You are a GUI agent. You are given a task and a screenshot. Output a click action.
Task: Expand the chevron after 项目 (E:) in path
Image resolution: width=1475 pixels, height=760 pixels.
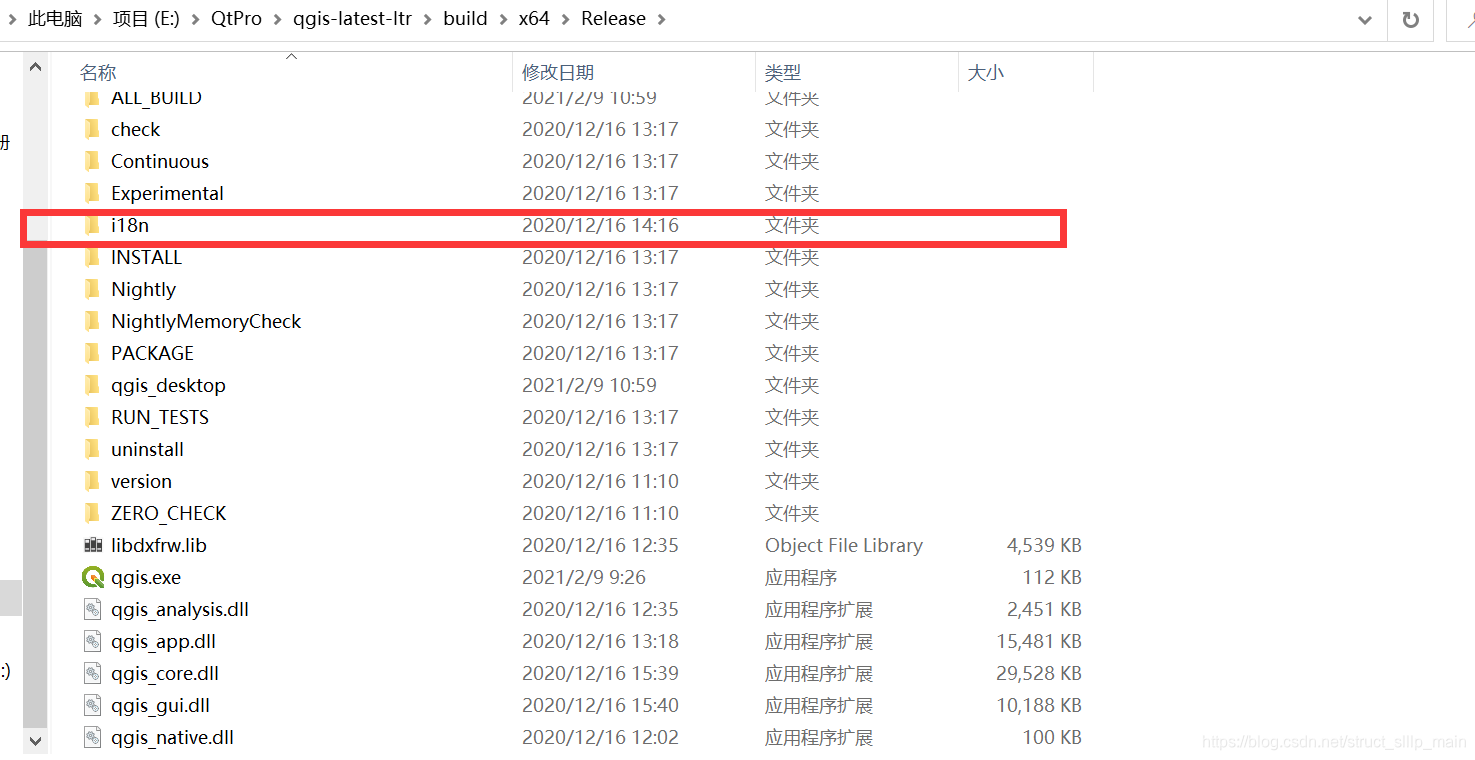[x=195, y=19]
